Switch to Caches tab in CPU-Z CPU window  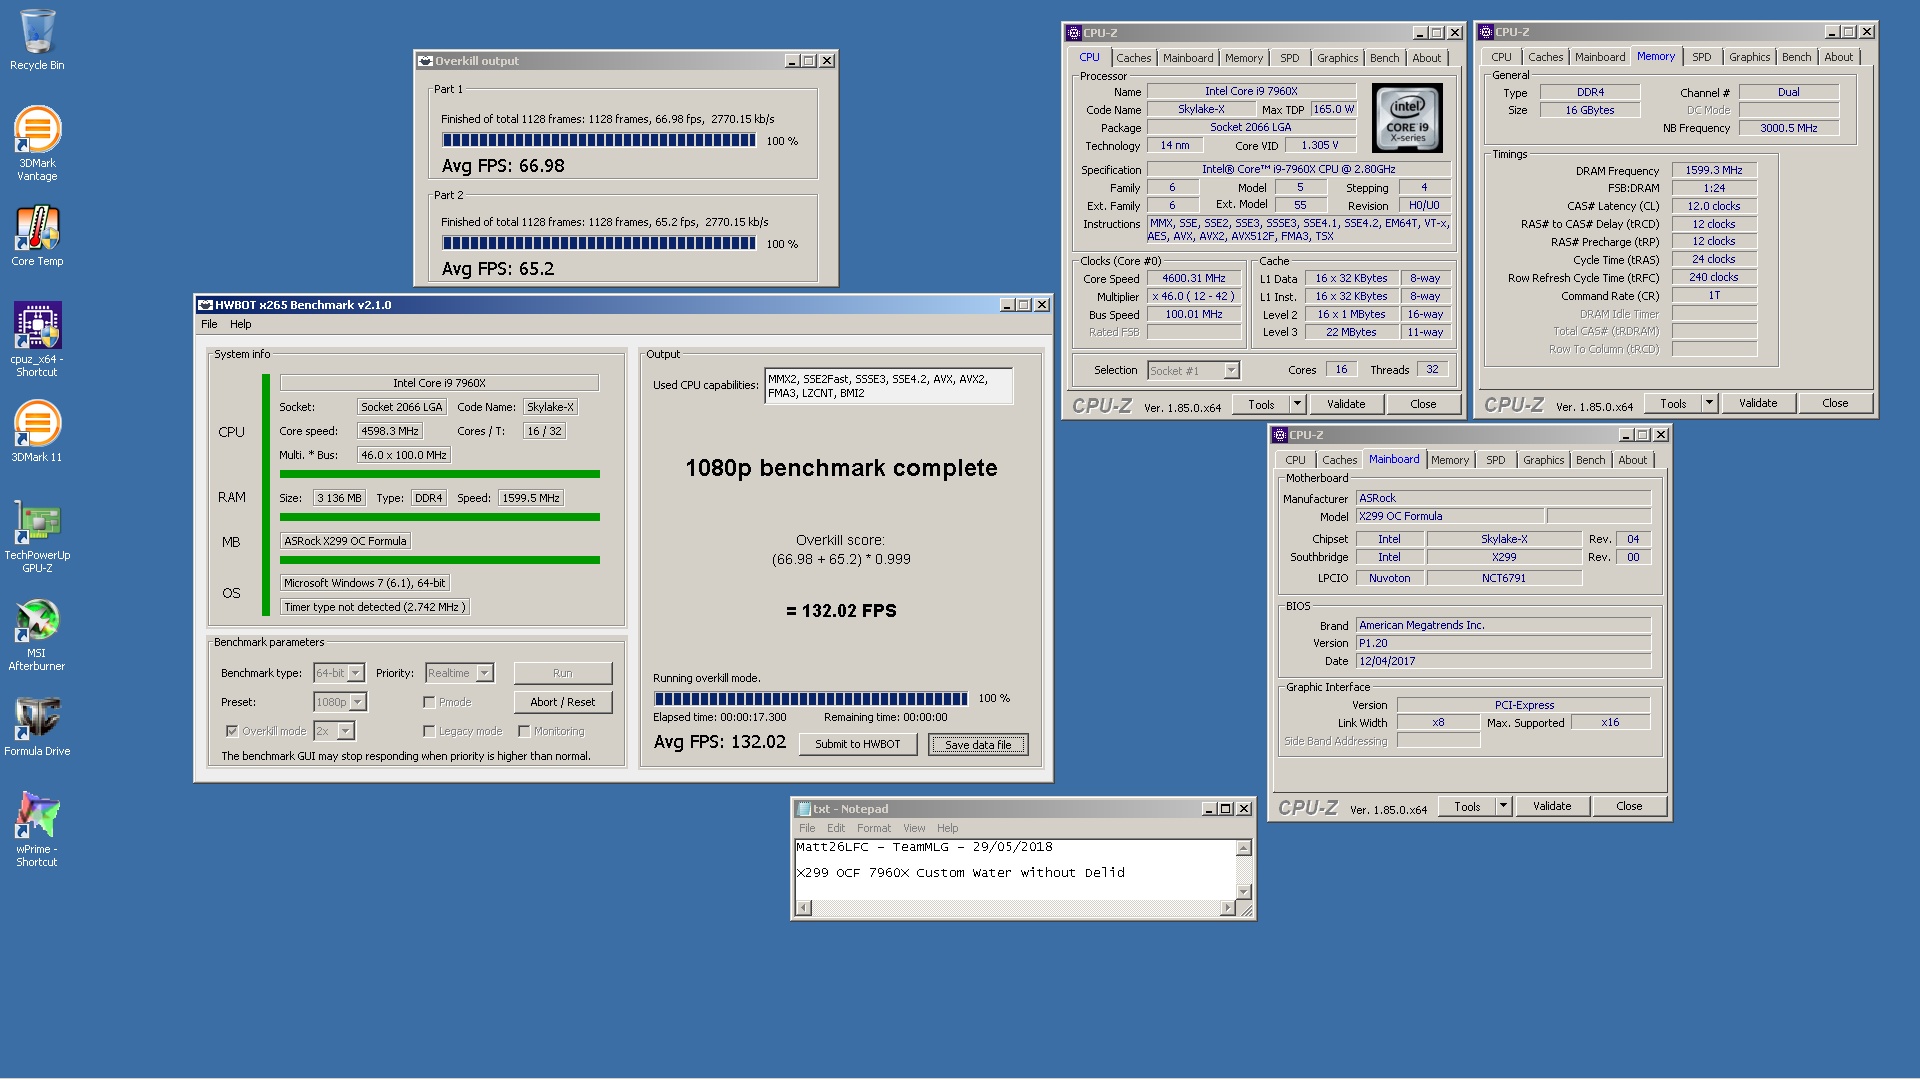point(1133,58)
